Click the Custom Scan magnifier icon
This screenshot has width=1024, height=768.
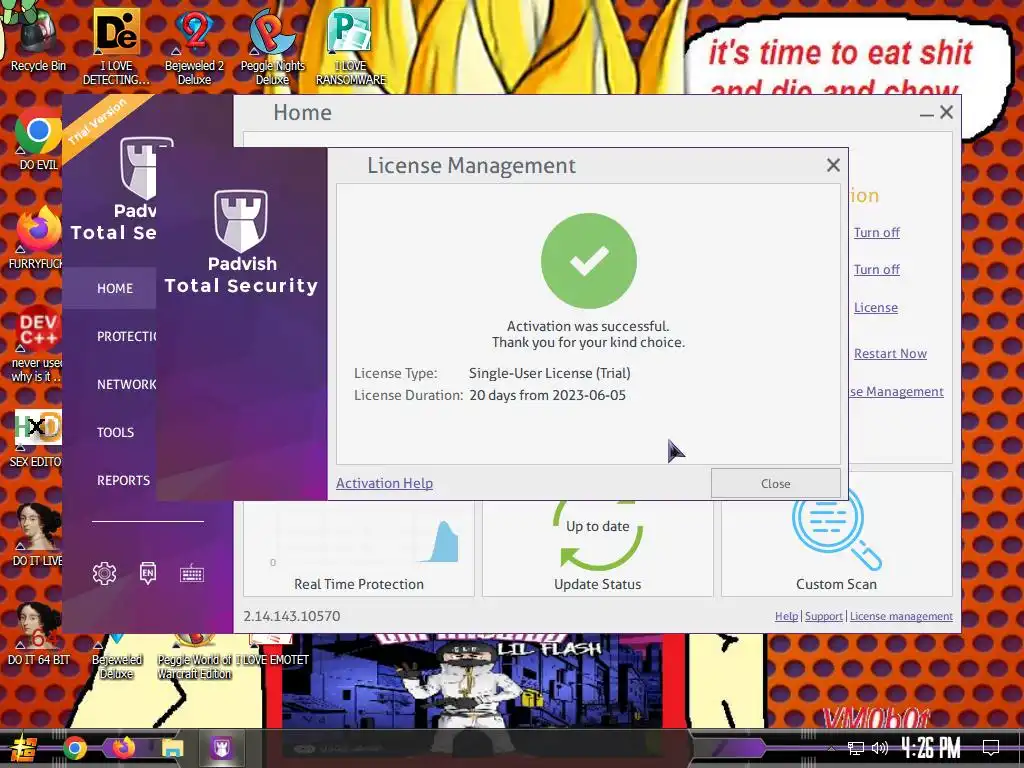(x=837, y=530)
